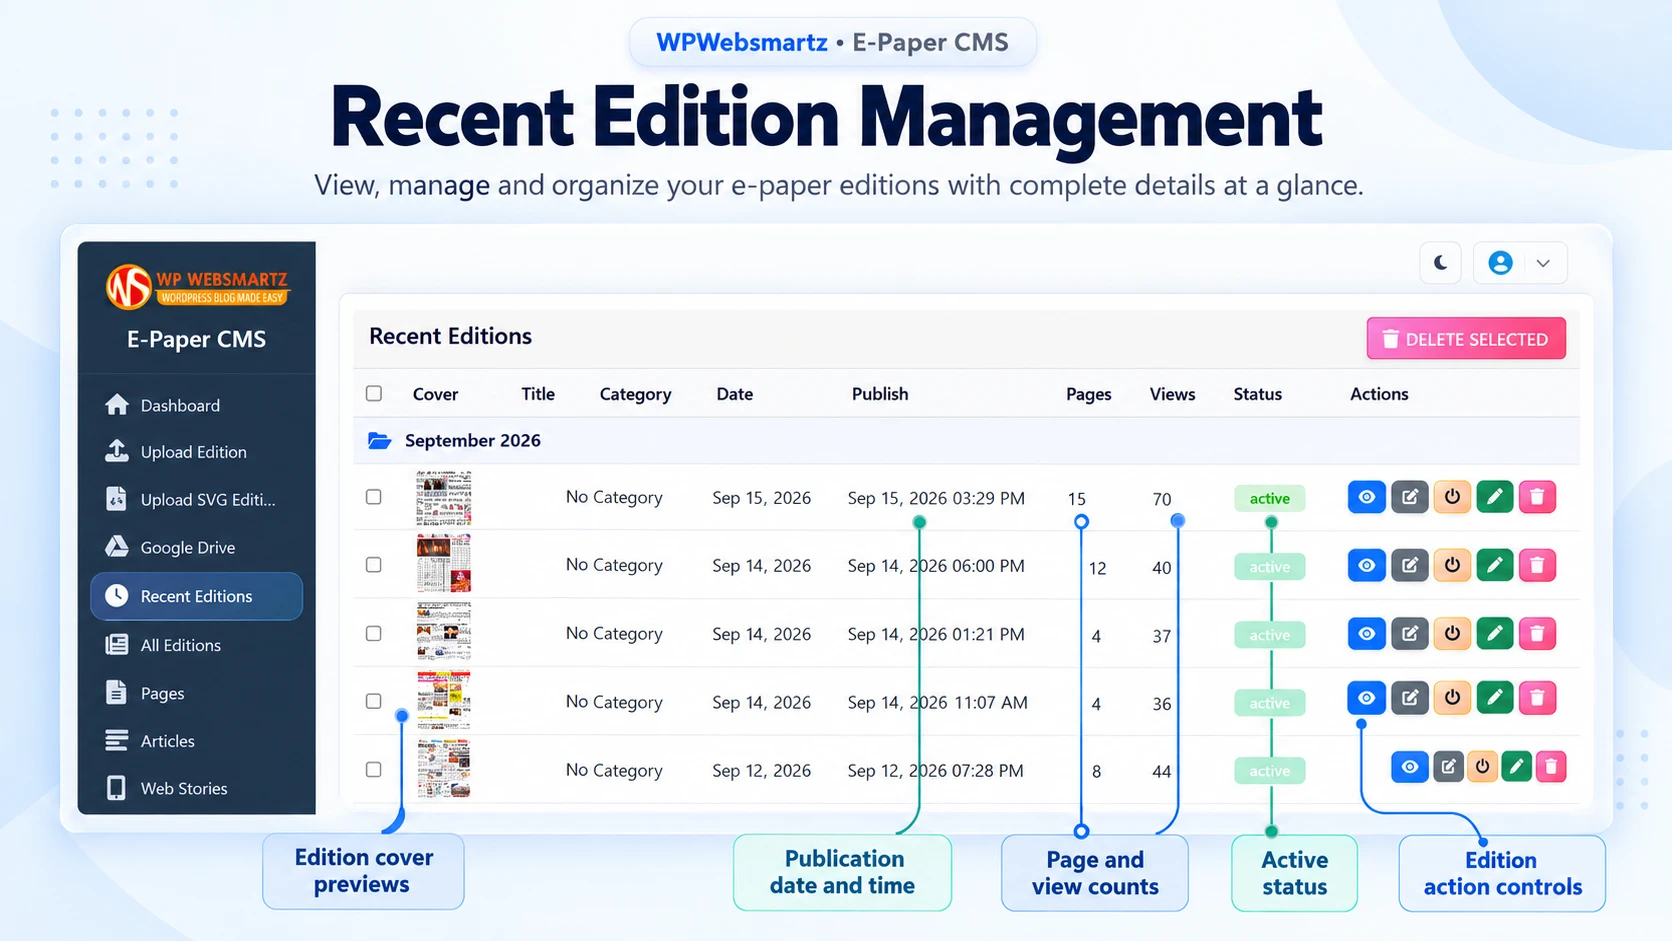Select the Sep 12, 2026 07:28 PM edition checkbox
The image size is (1672, 941).
[x=374, y=769]
